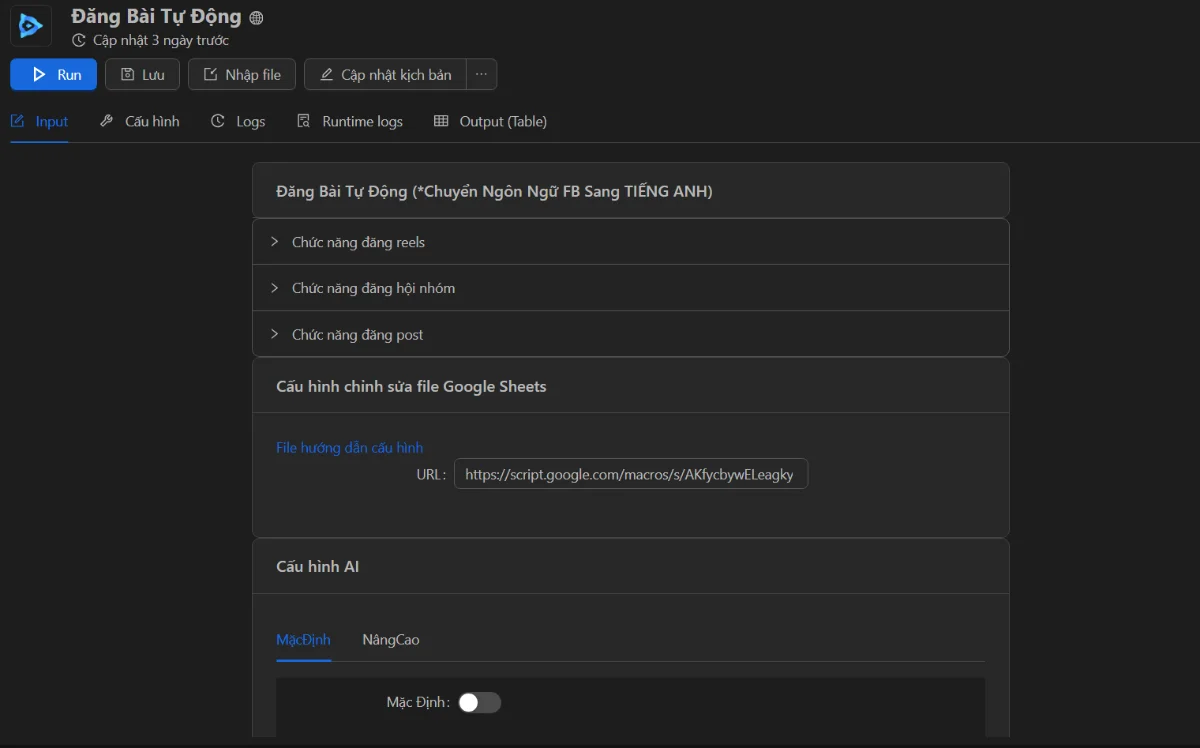Switch to the Runtime logs tab
1200x748 pixels.
(x=350, y=122)
